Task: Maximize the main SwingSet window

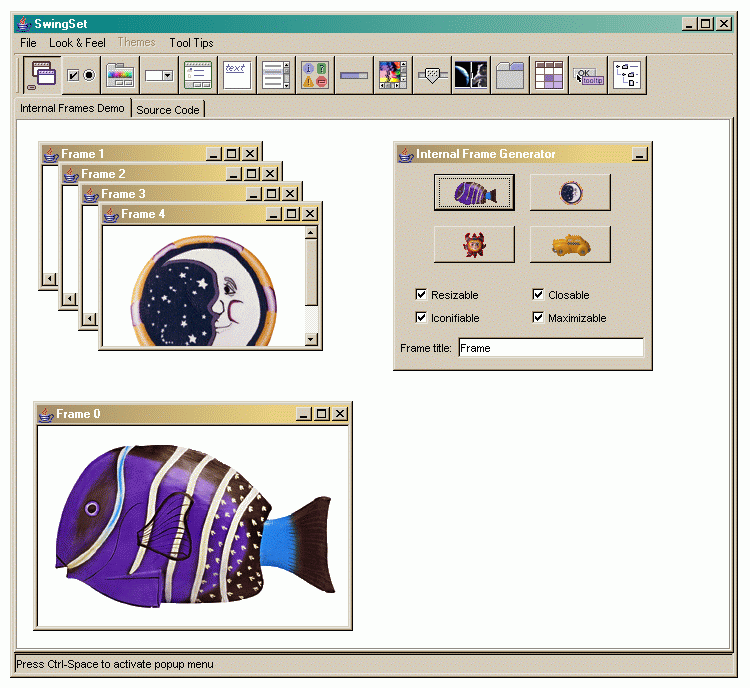Action: coord(706,23)
